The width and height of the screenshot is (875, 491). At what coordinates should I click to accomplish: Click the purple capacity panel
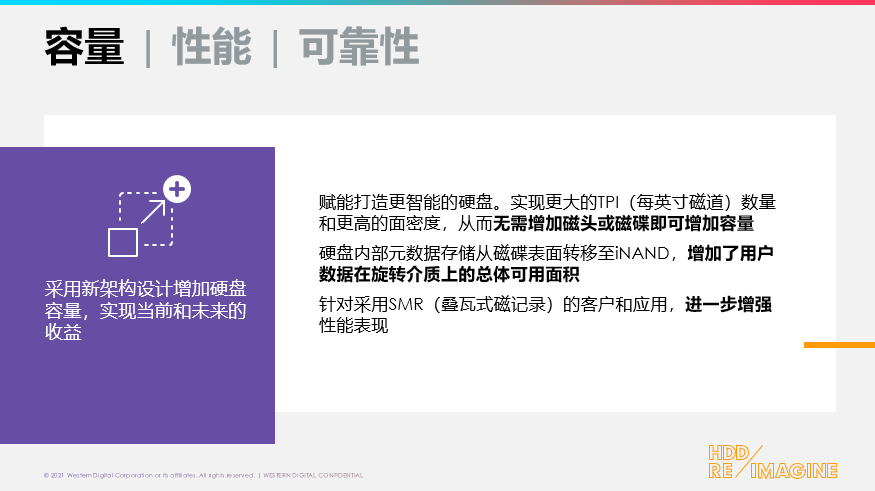click(x=137, y=295)
